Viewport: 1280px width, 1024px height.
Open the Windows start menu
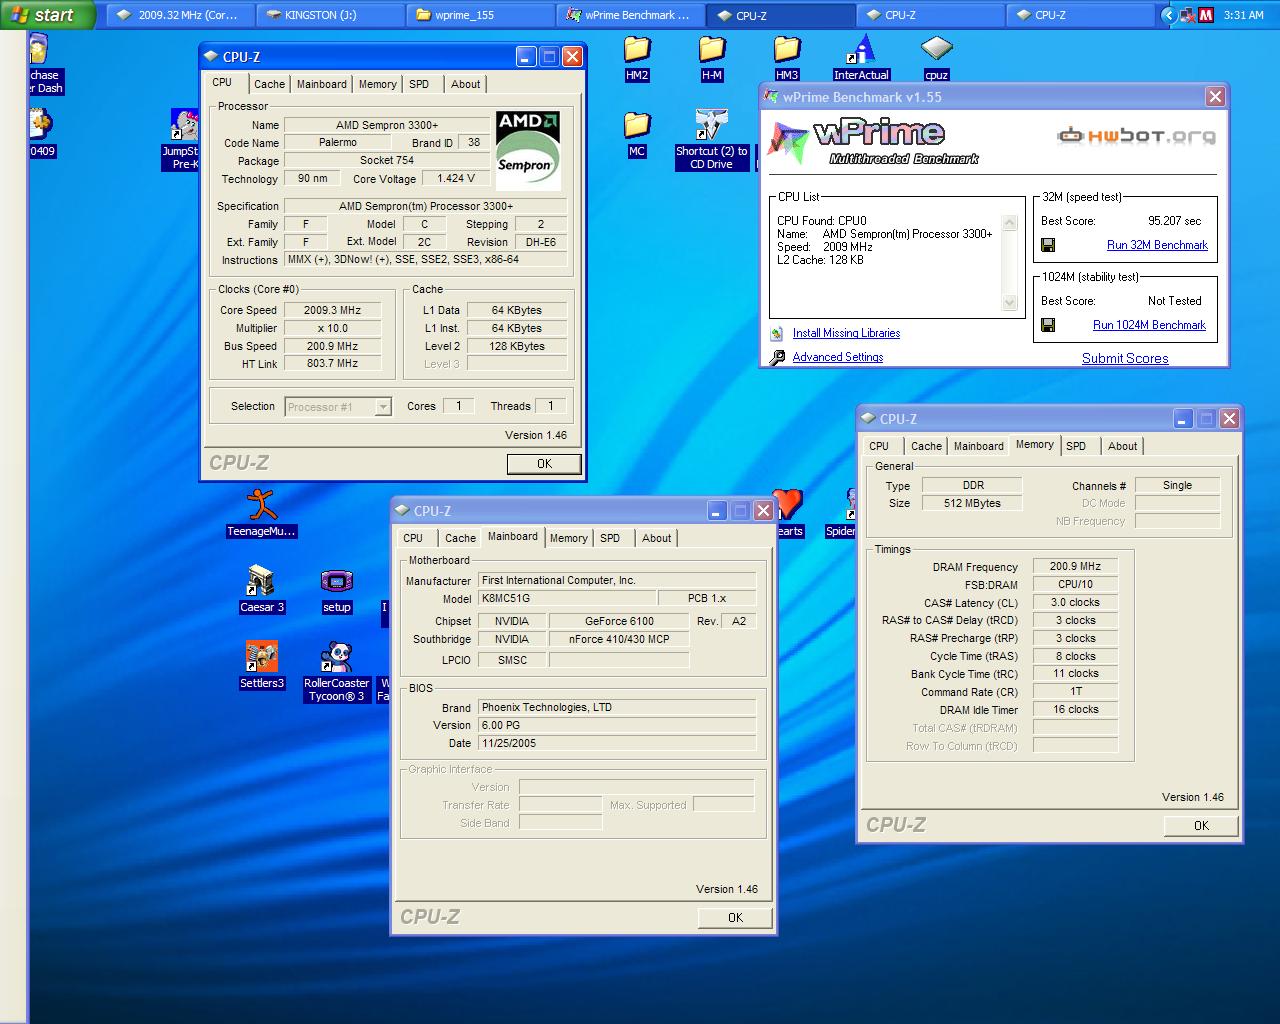[x=48, y=15]
